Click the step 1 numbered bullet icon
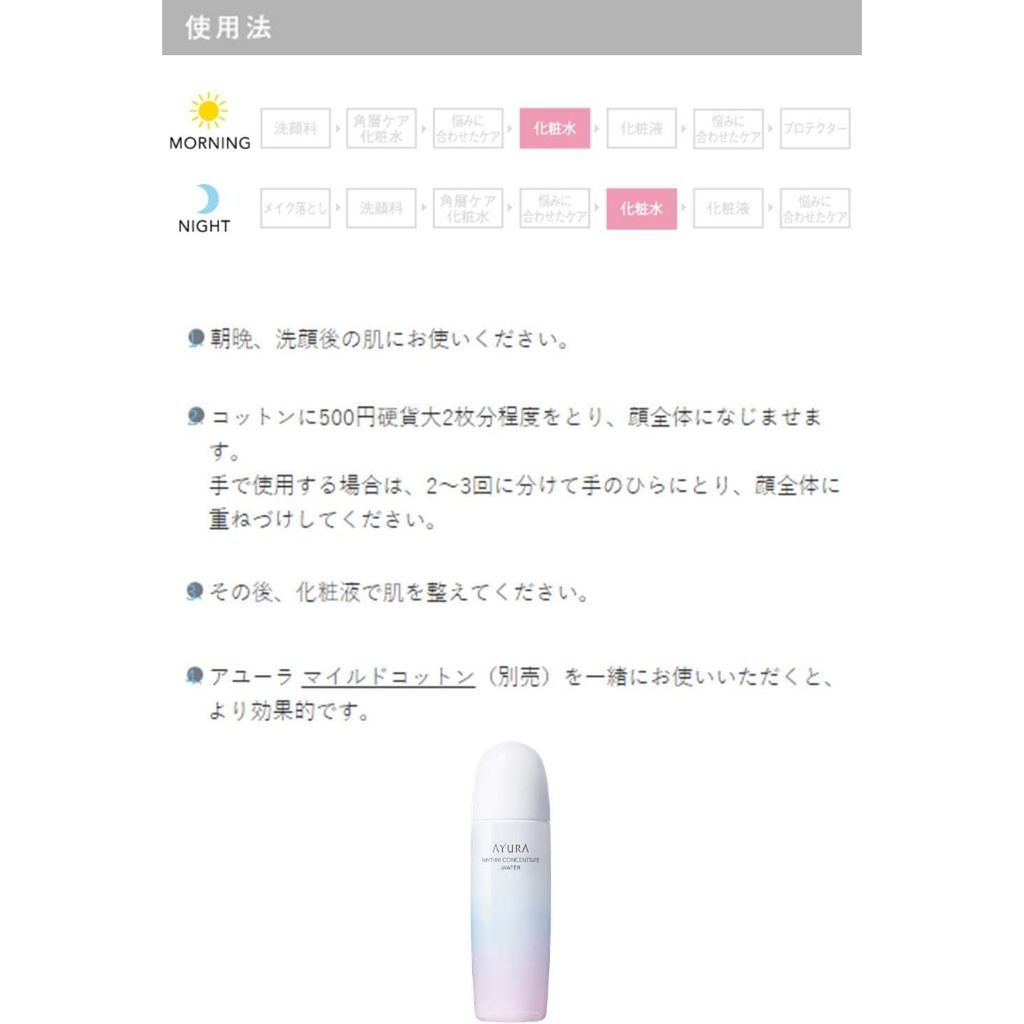1024x1024 pixels. coord(195,338)
